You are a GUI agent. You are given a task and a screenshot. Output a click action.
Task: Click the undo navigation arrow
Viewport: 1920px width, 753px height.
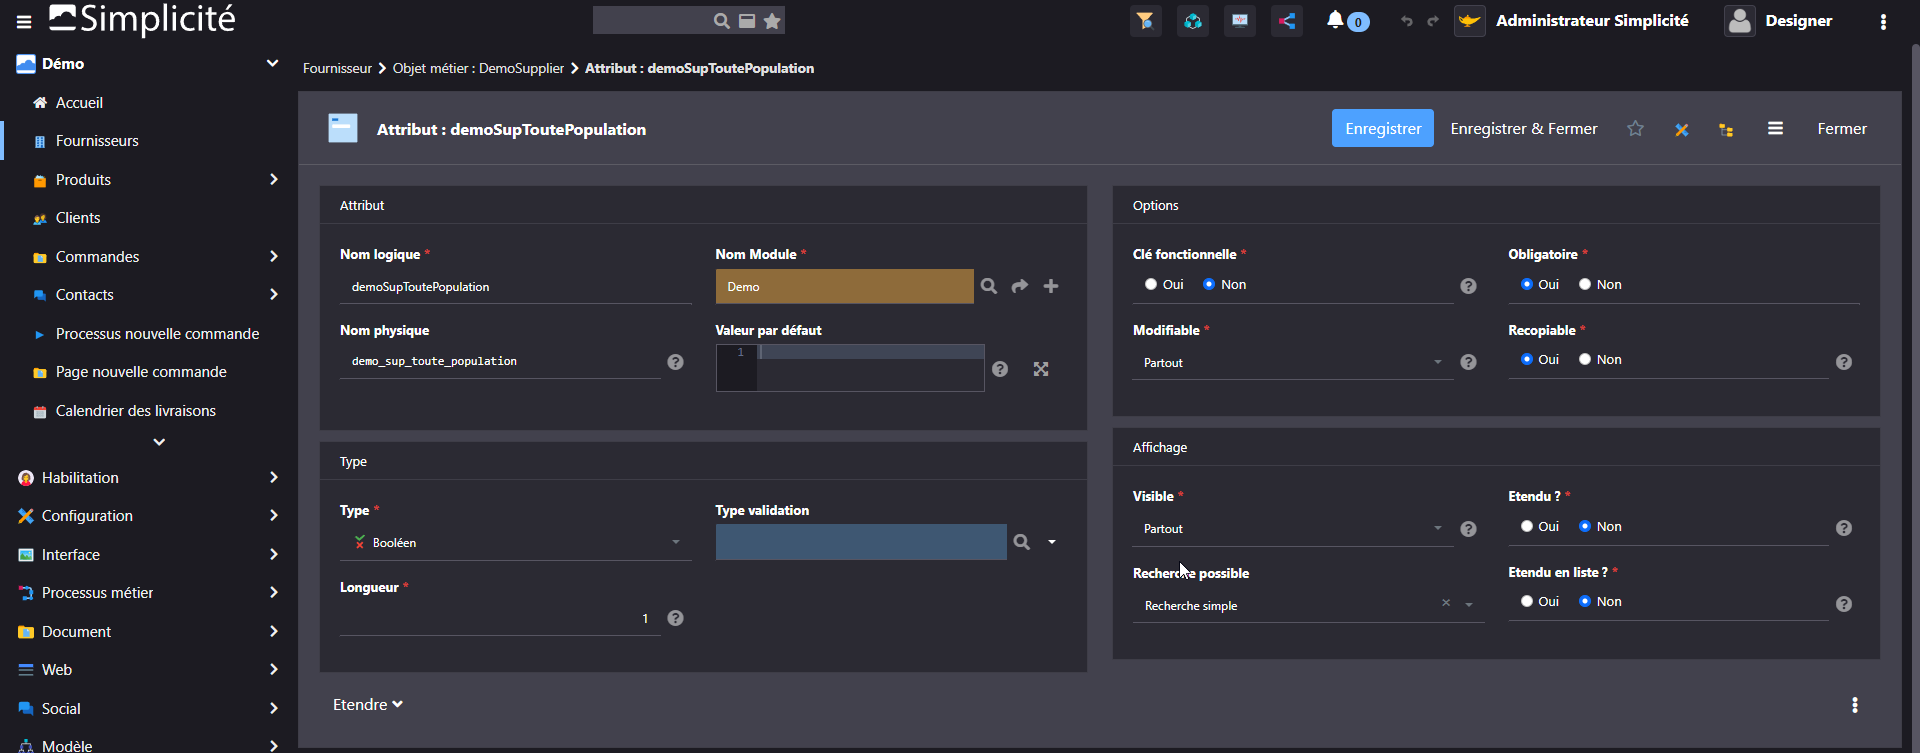[1407, 21]
